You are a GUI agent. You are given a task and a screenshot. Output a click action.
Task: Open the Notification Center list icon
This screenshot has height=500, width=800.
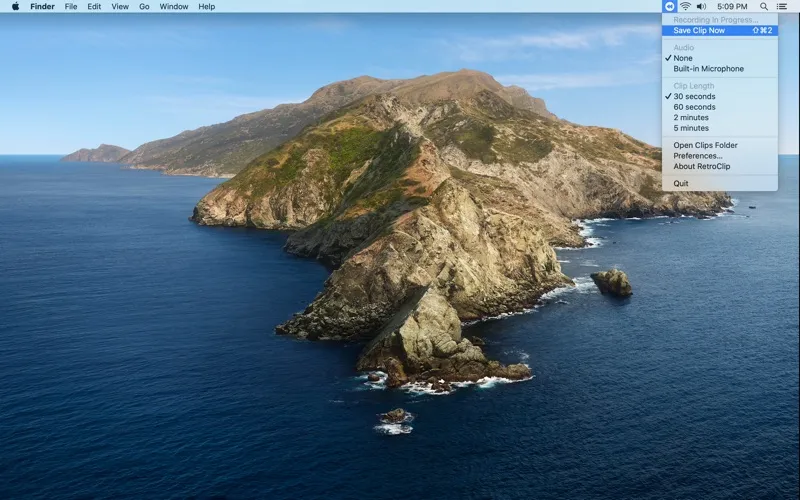tap(782, 7)
